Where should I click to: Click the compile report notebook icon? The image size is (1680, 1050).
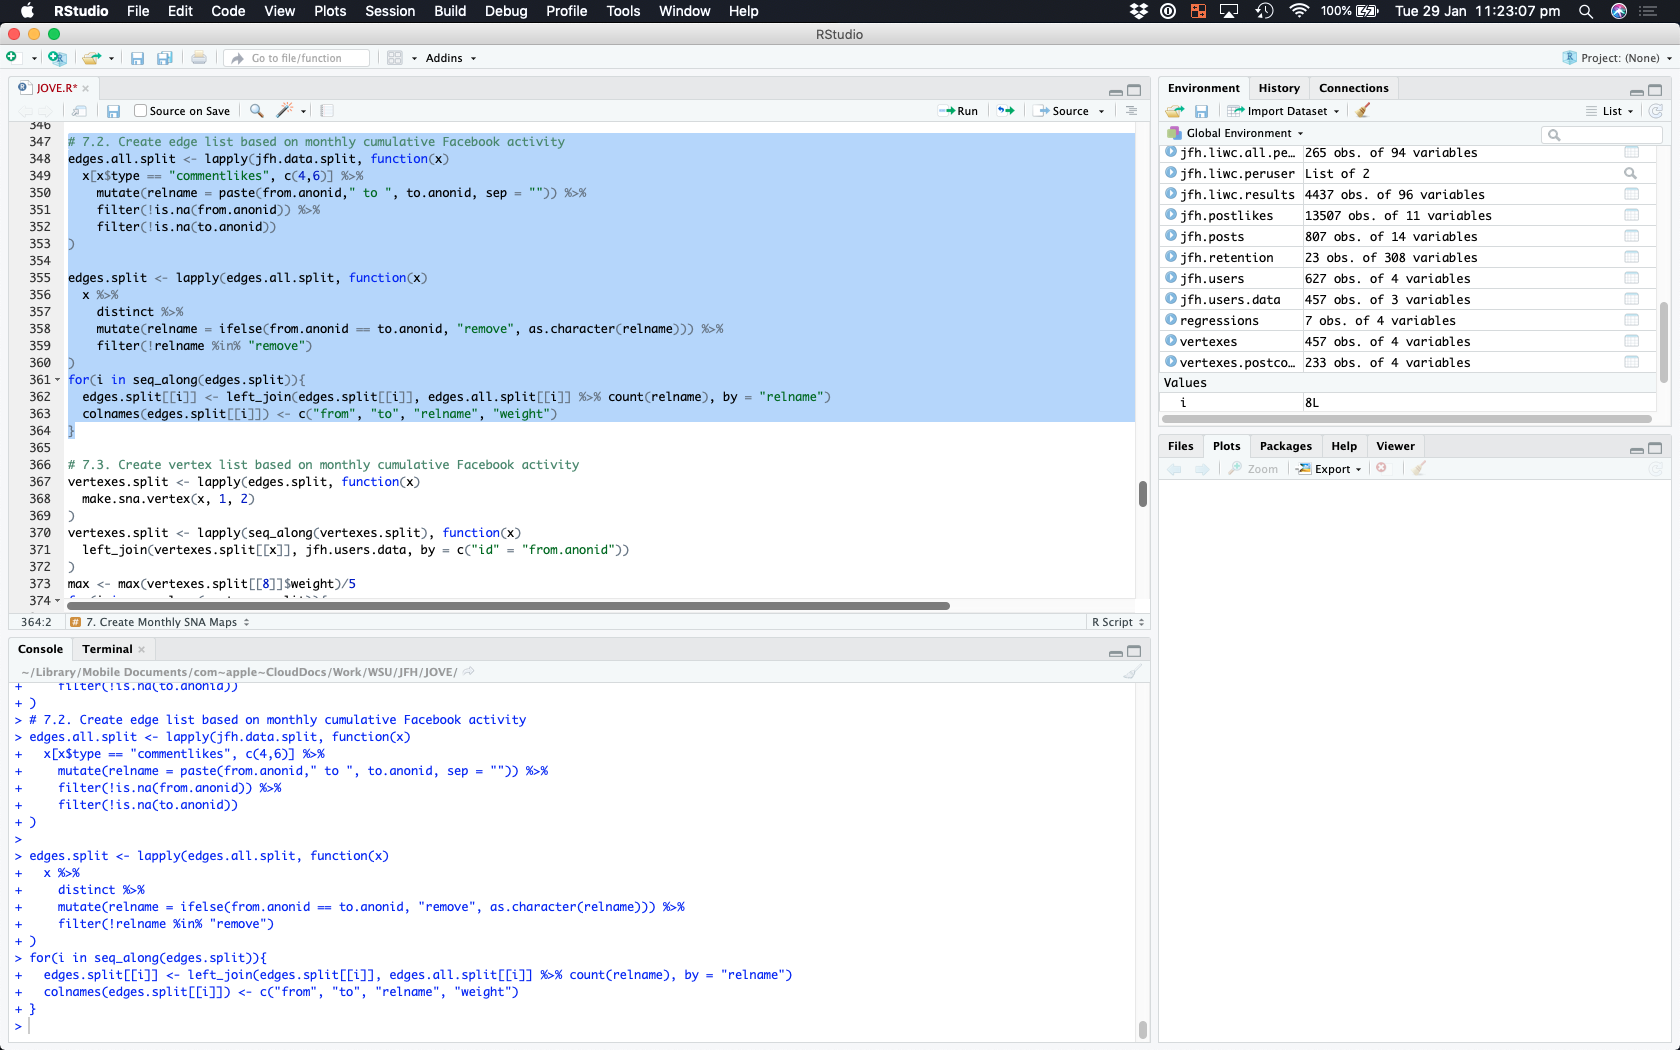pos(327,111)
